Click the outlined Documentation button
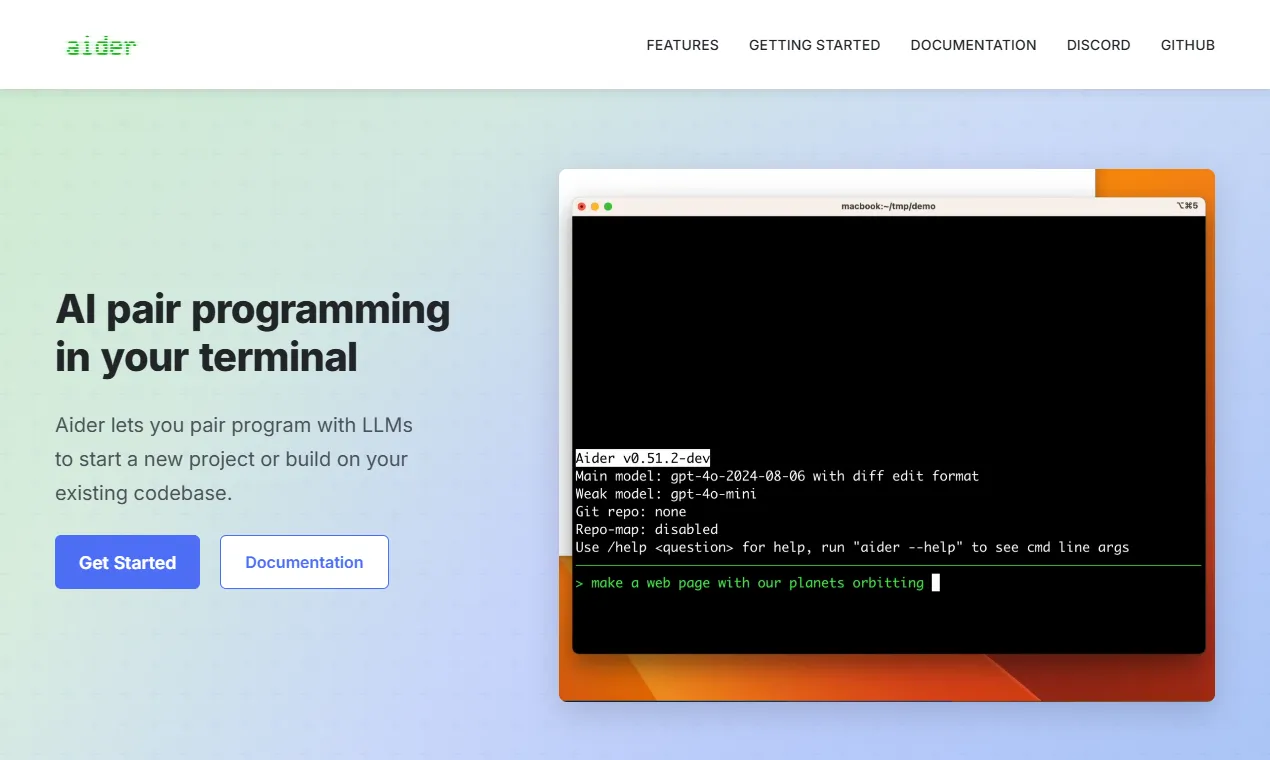Viewport: 1270px width, 760px height. [x=304, y=562]
